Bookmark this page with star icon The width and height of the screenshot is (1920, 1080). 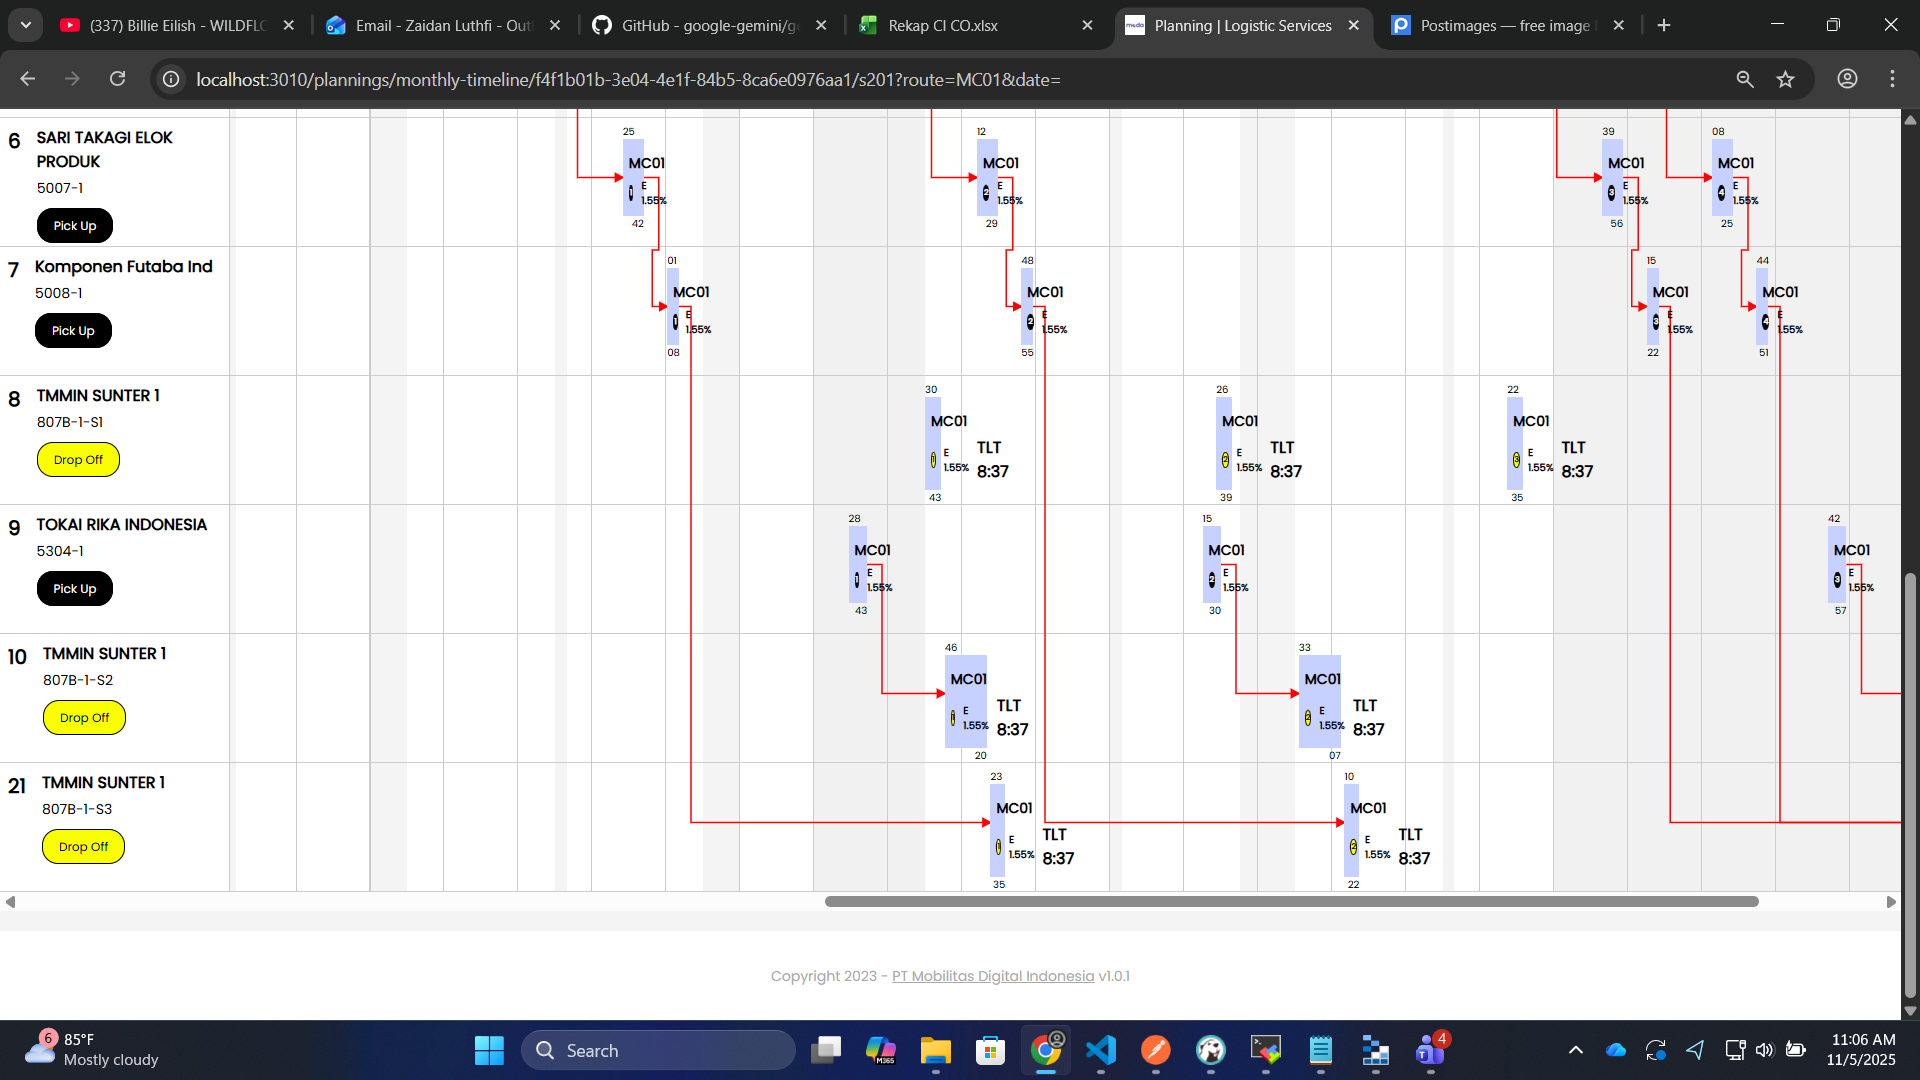[x=1785, y=79]
